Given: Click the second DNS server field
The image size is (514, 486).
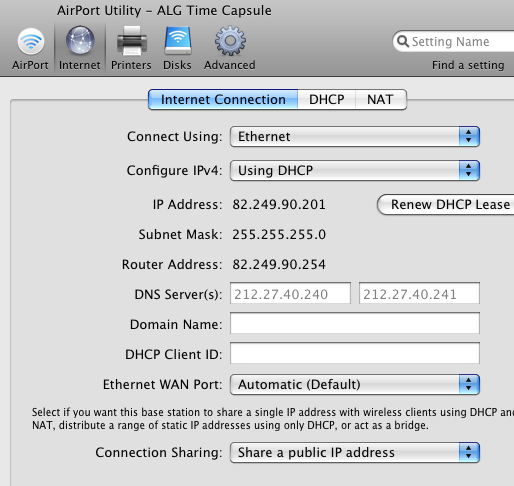Looking at the screenshot, I should (x=419, y=293).
